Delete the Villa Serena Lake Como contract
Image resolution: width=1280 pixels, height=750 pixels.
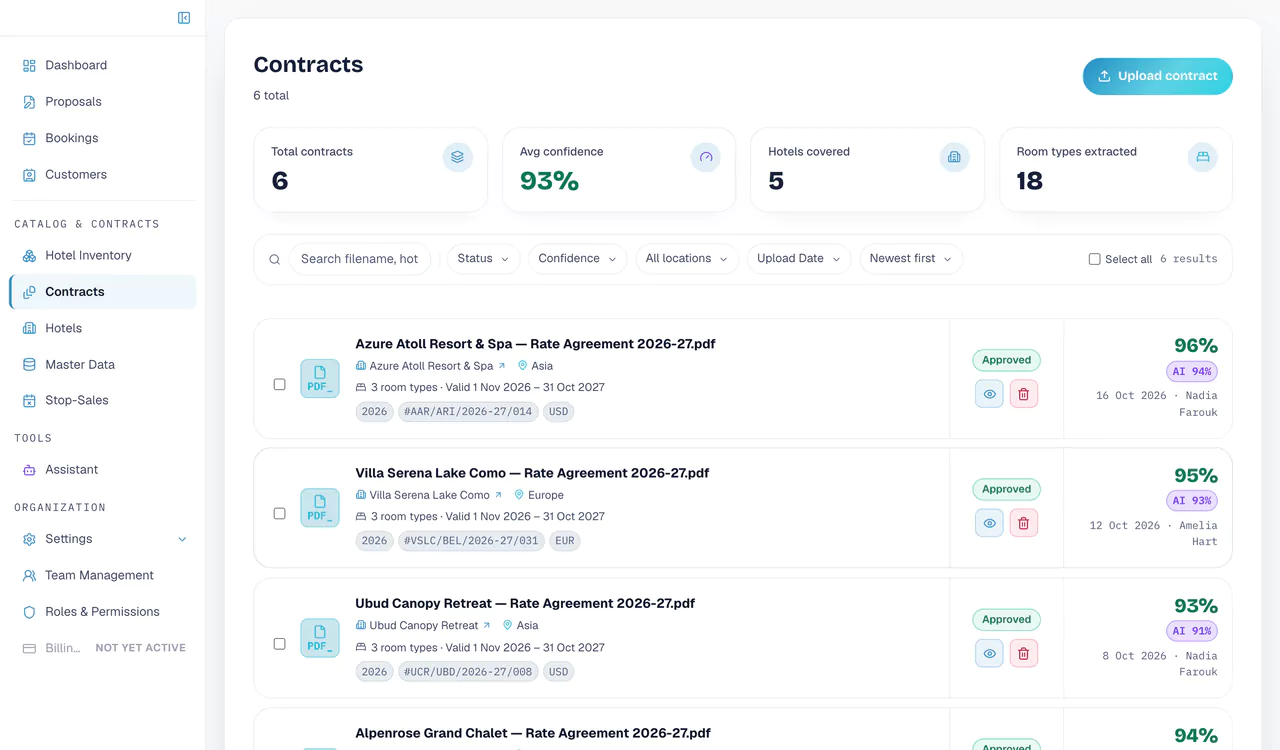click(x=1023, y=523)
